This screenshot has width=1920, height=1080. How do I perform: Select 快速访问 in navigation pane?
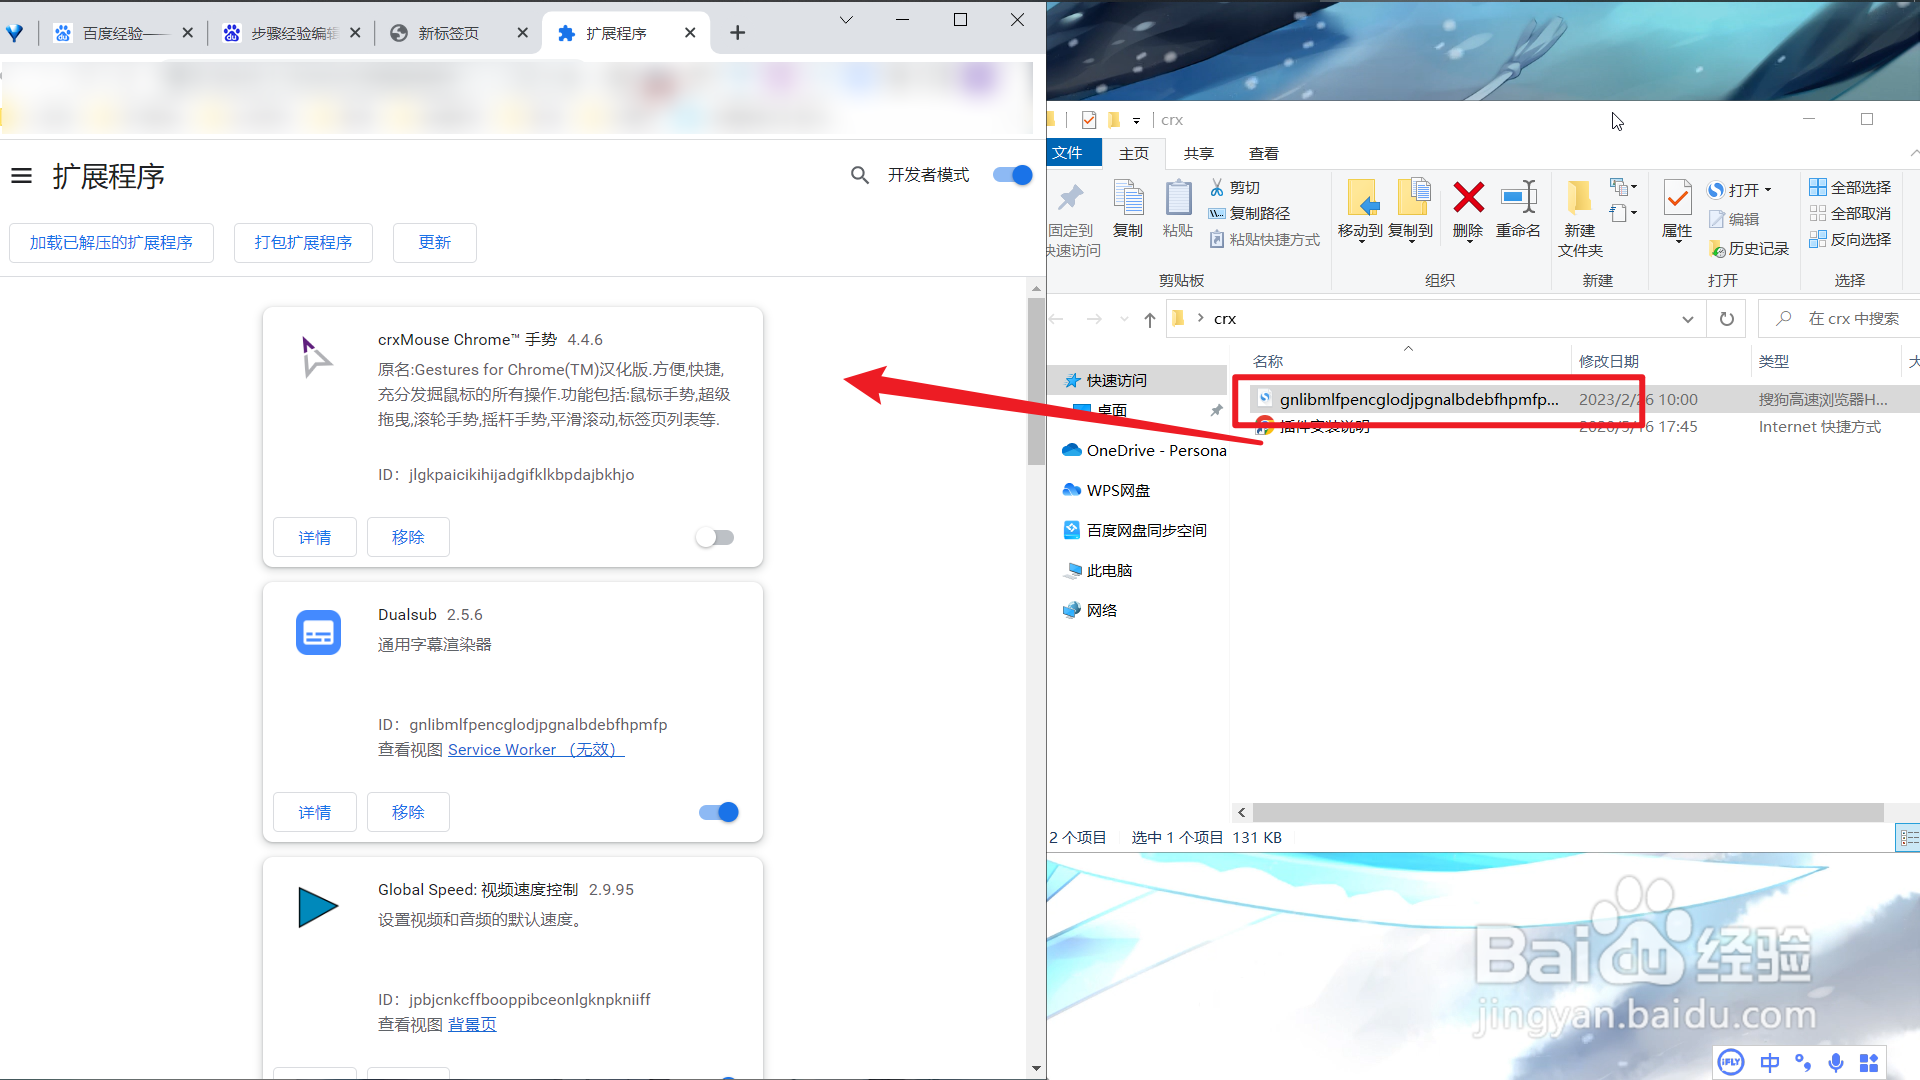1138,381
